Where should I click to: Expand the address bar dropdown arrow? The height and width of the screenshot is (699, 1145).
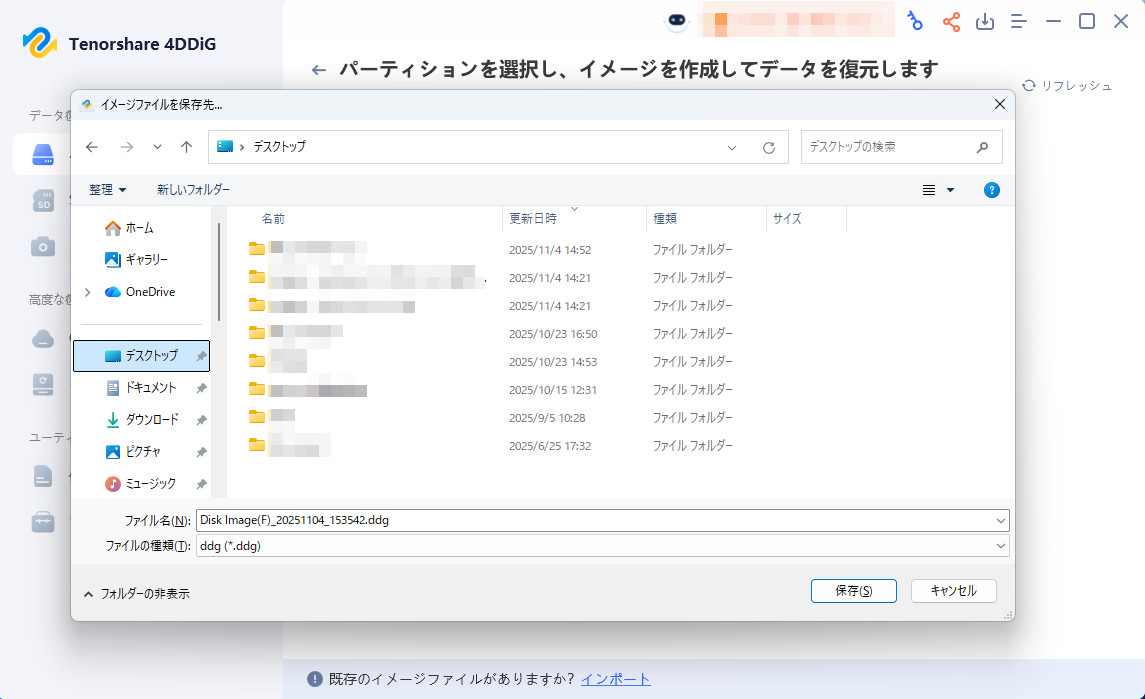click(x=731, y=147)
